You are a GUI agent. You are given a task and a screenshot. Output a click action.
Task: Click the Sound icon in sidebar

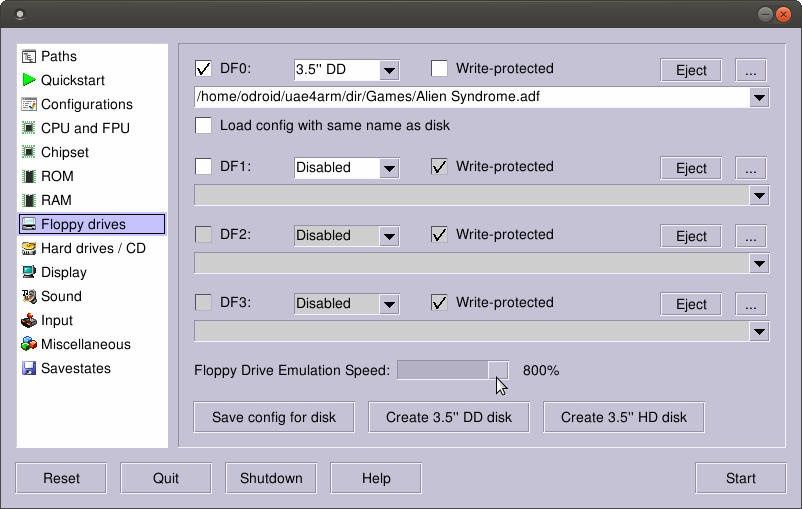(29, 296)
